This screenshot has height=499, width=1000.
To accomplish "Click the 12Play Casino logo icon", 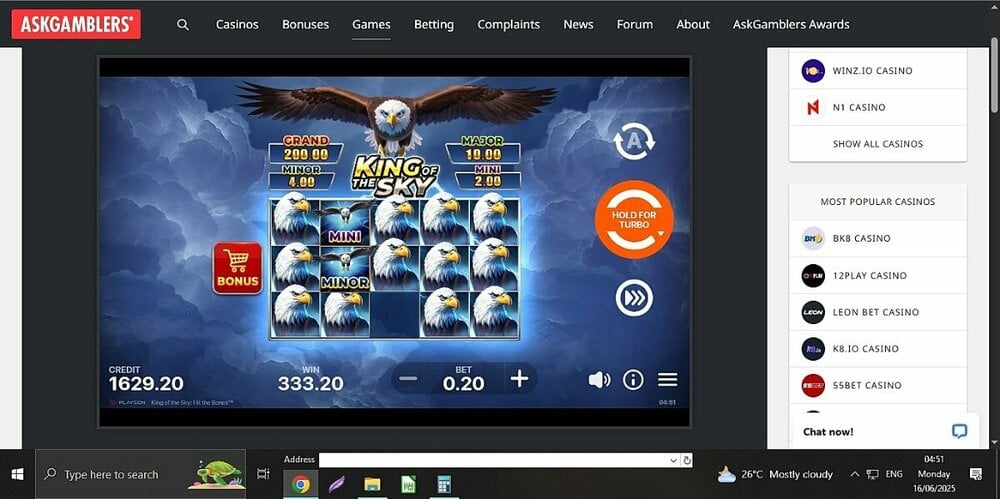I will pyautogui.click(x=813, y=276).
